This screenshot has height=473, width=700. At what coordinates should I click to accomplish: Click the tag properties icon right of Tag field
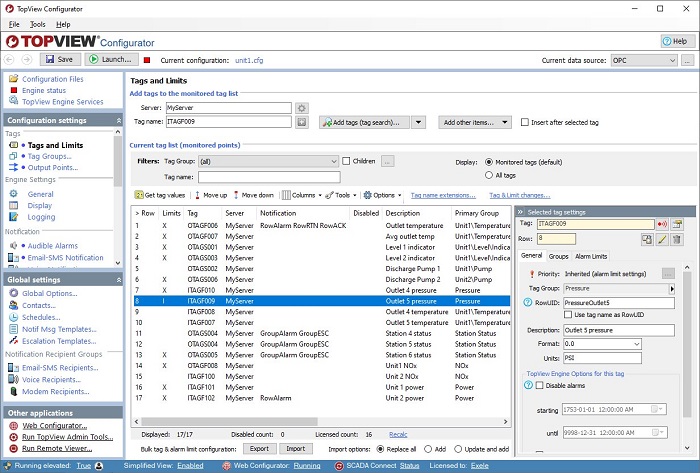[x=677, y=224]
